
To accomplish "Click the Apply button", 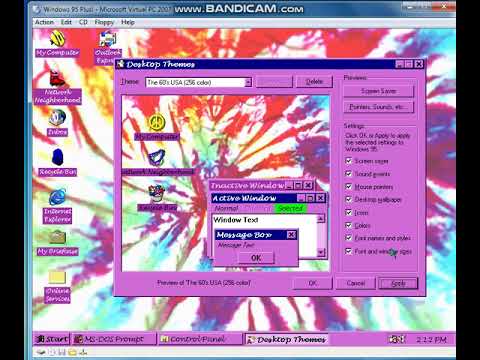I will point(398,283).
